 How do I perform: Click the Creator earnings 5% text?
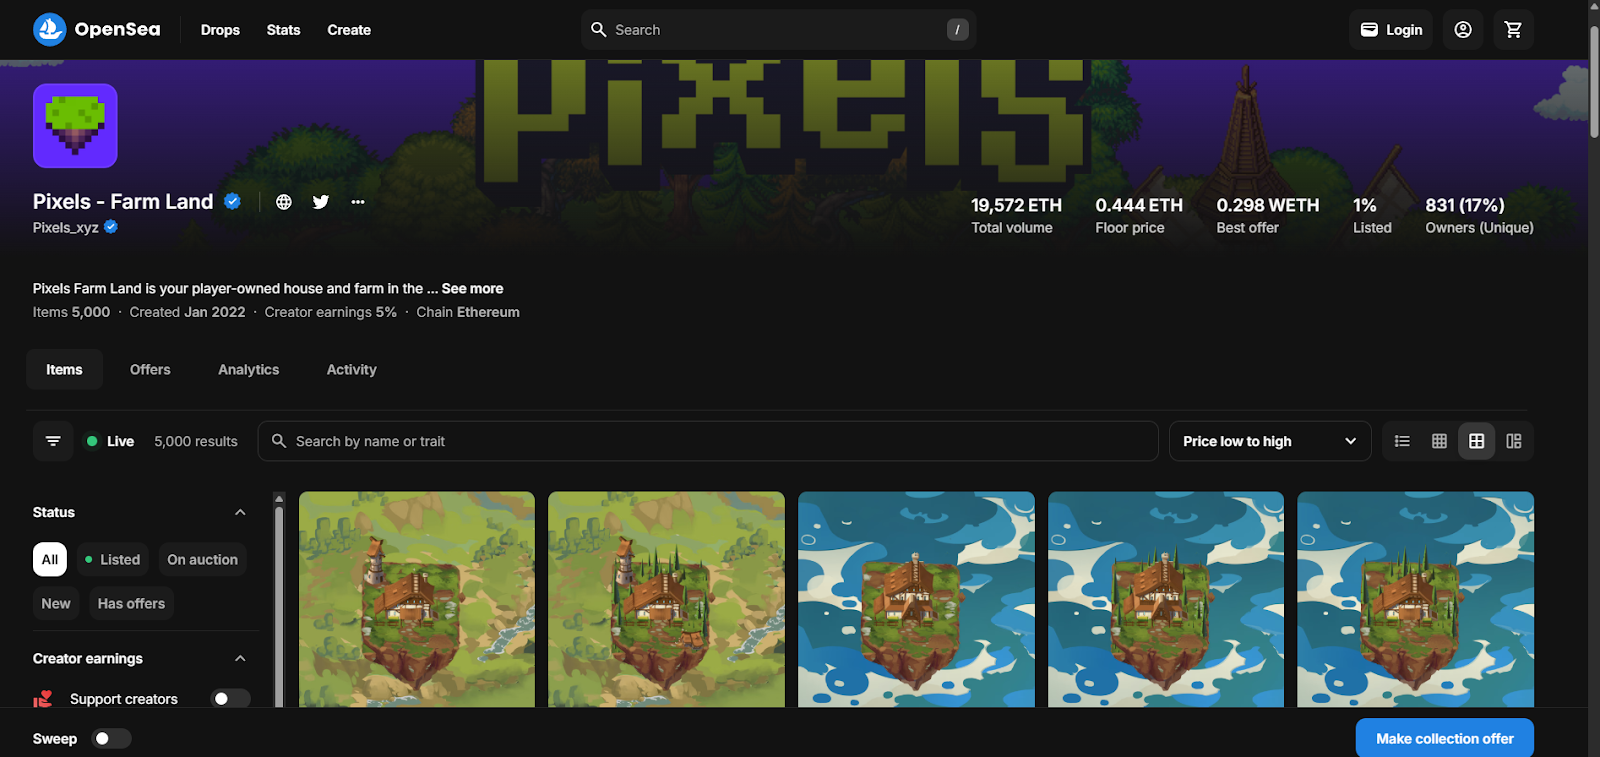click(x=331, y=312)
